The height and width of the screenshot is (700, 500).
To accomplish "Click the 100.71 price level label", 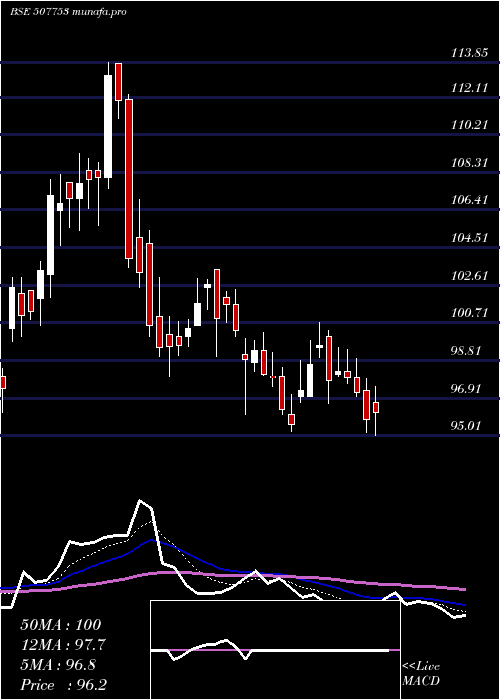I will tap(468, 312).
